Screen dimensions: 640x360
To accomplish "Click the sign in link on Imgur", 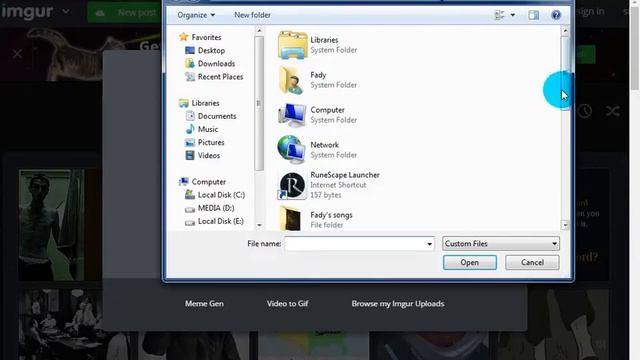I will (x=590, y=11).
